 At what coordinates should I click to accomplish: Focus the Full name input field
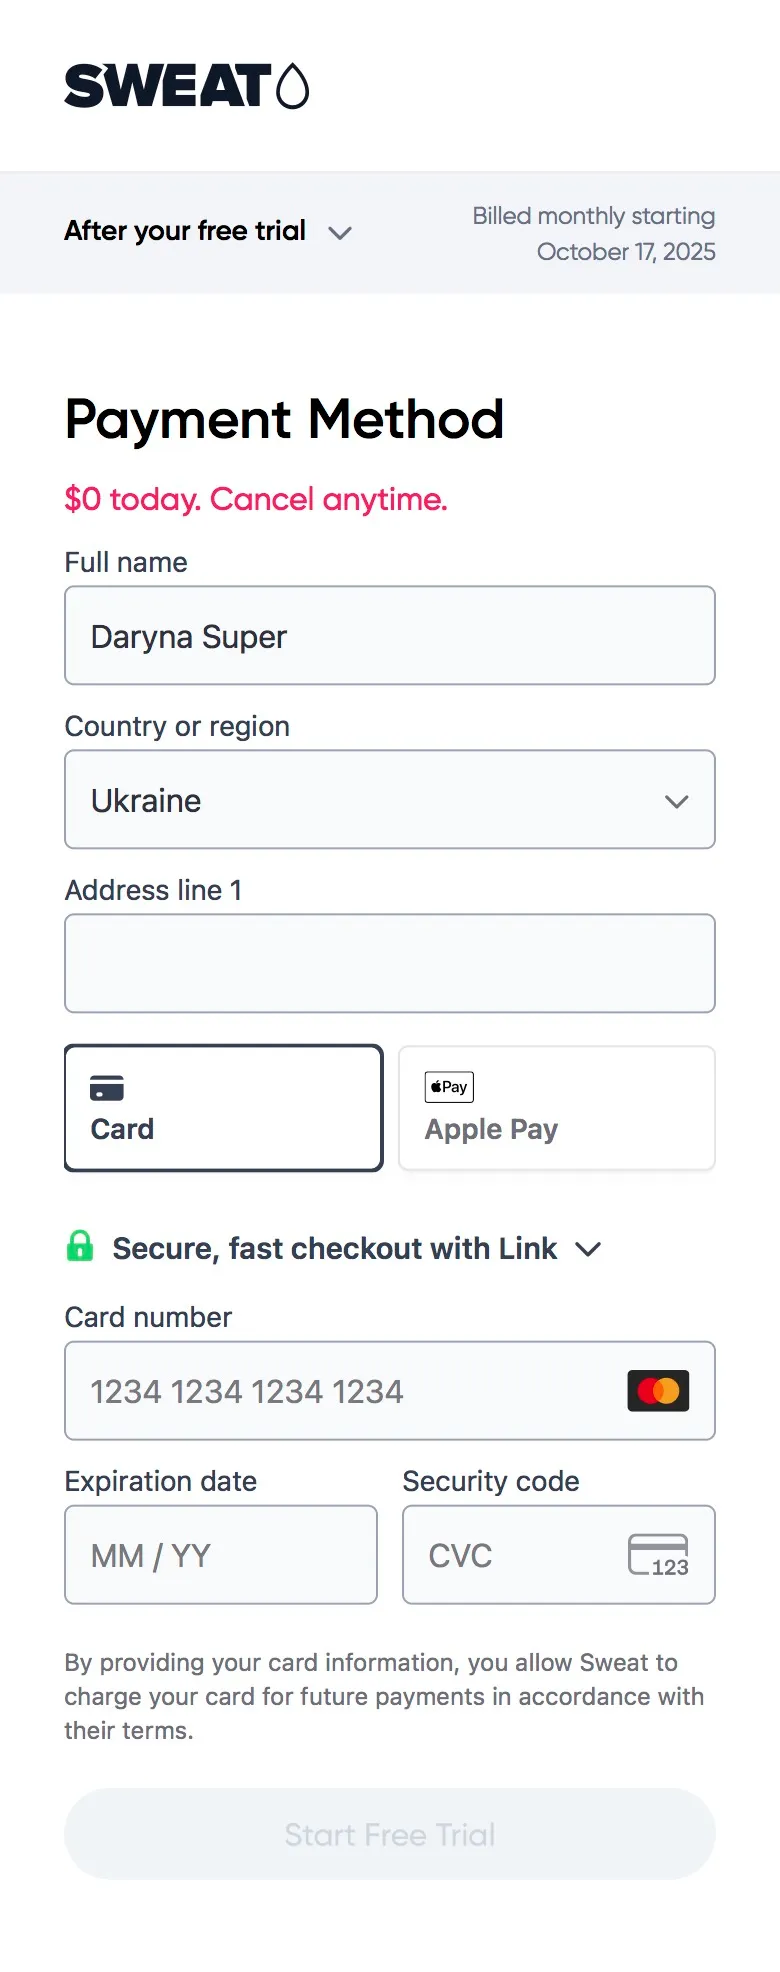pyautogui.click(x=390, y=636)
